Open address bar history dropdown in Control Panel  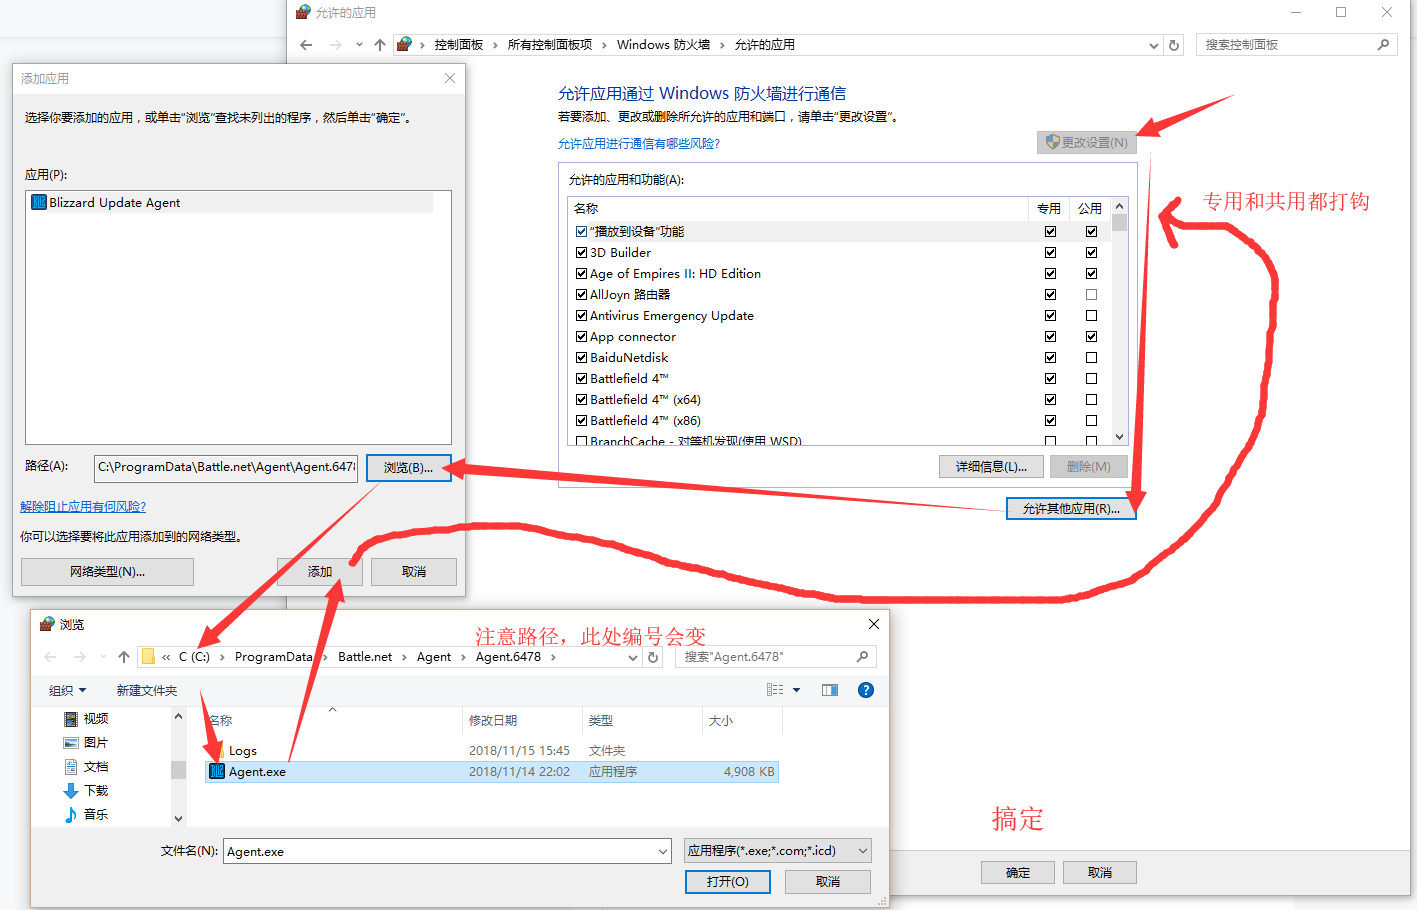coord(1153,45)
